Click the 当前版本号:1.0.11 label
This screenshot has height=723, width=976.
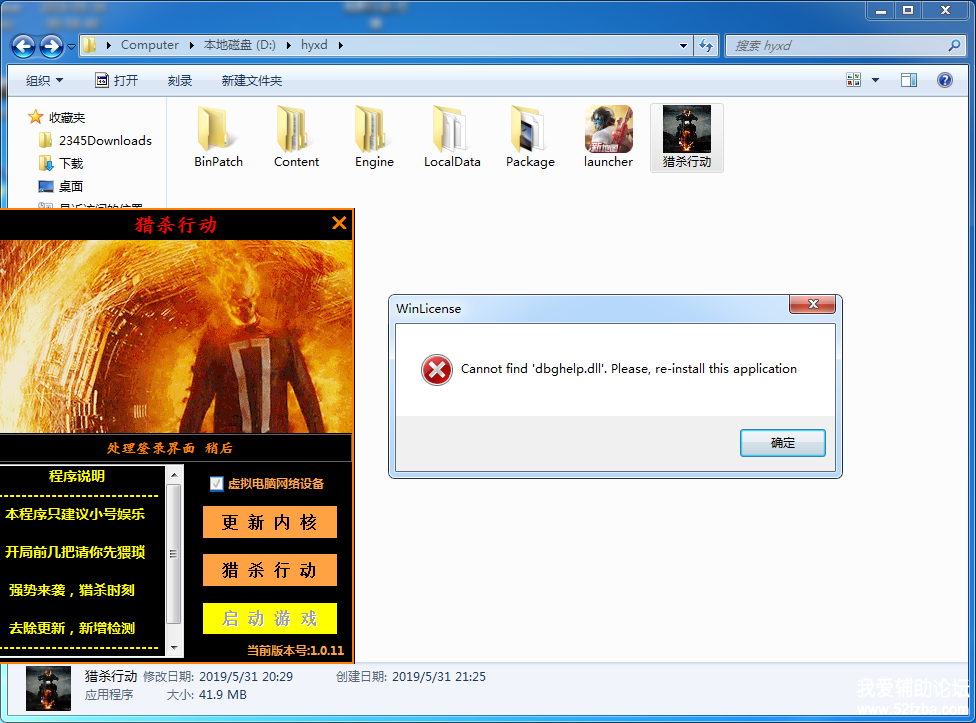(x=295, y=650)
